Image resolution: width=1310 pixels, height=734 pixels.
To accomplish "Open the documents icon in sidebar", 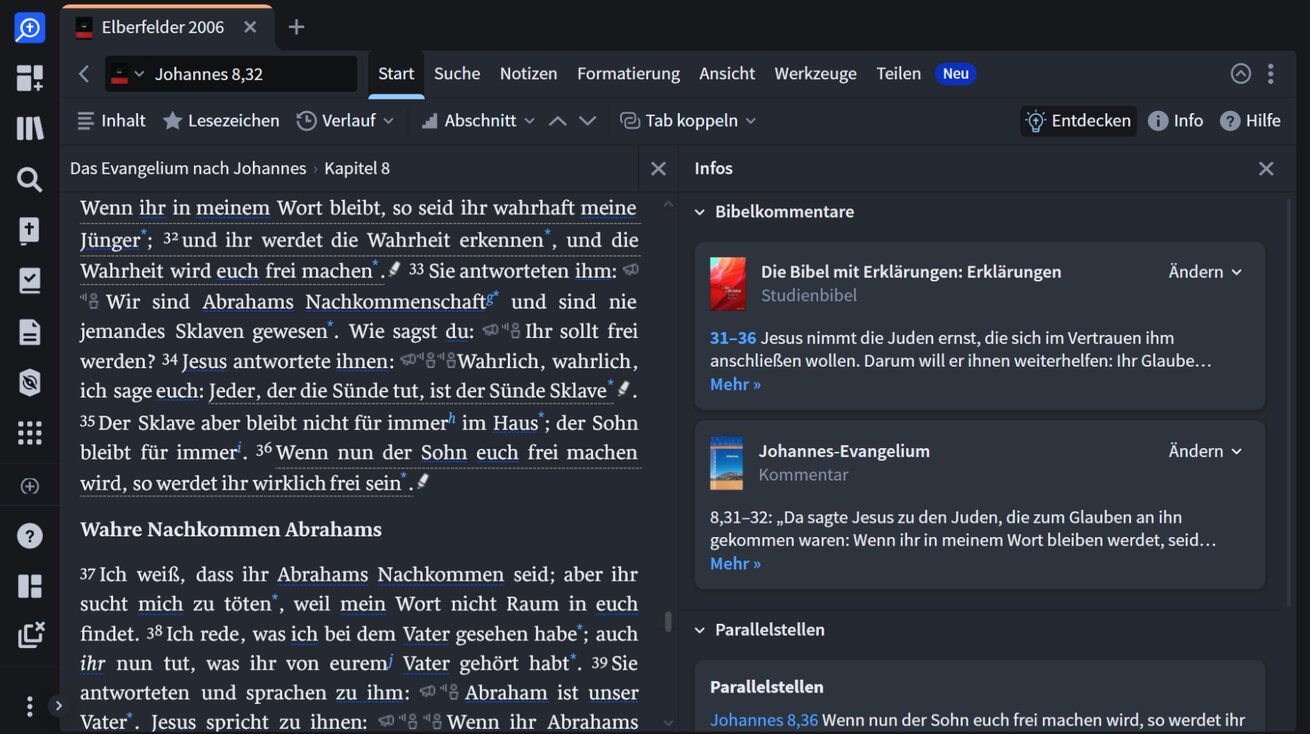I will (x=29, y=332).
